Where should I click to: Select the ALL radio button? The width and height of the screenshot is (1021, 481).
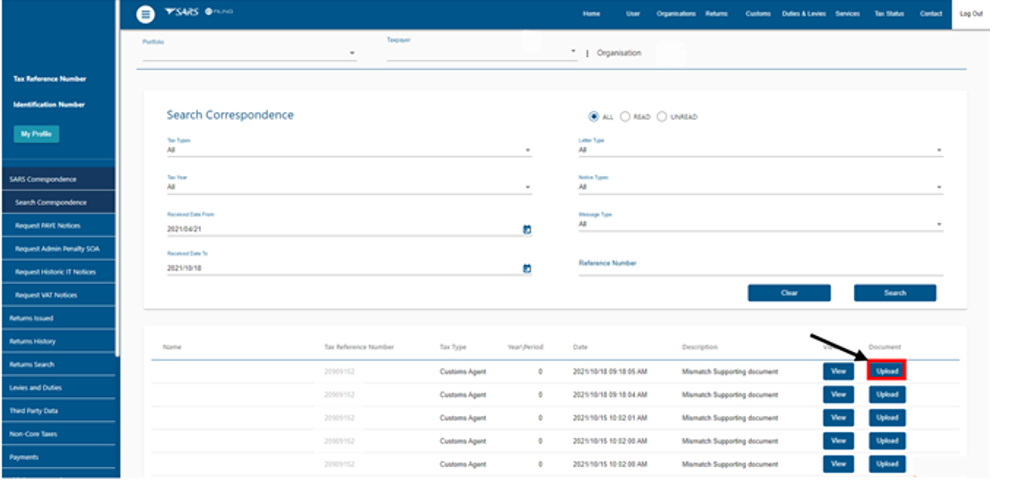point(594,116)
